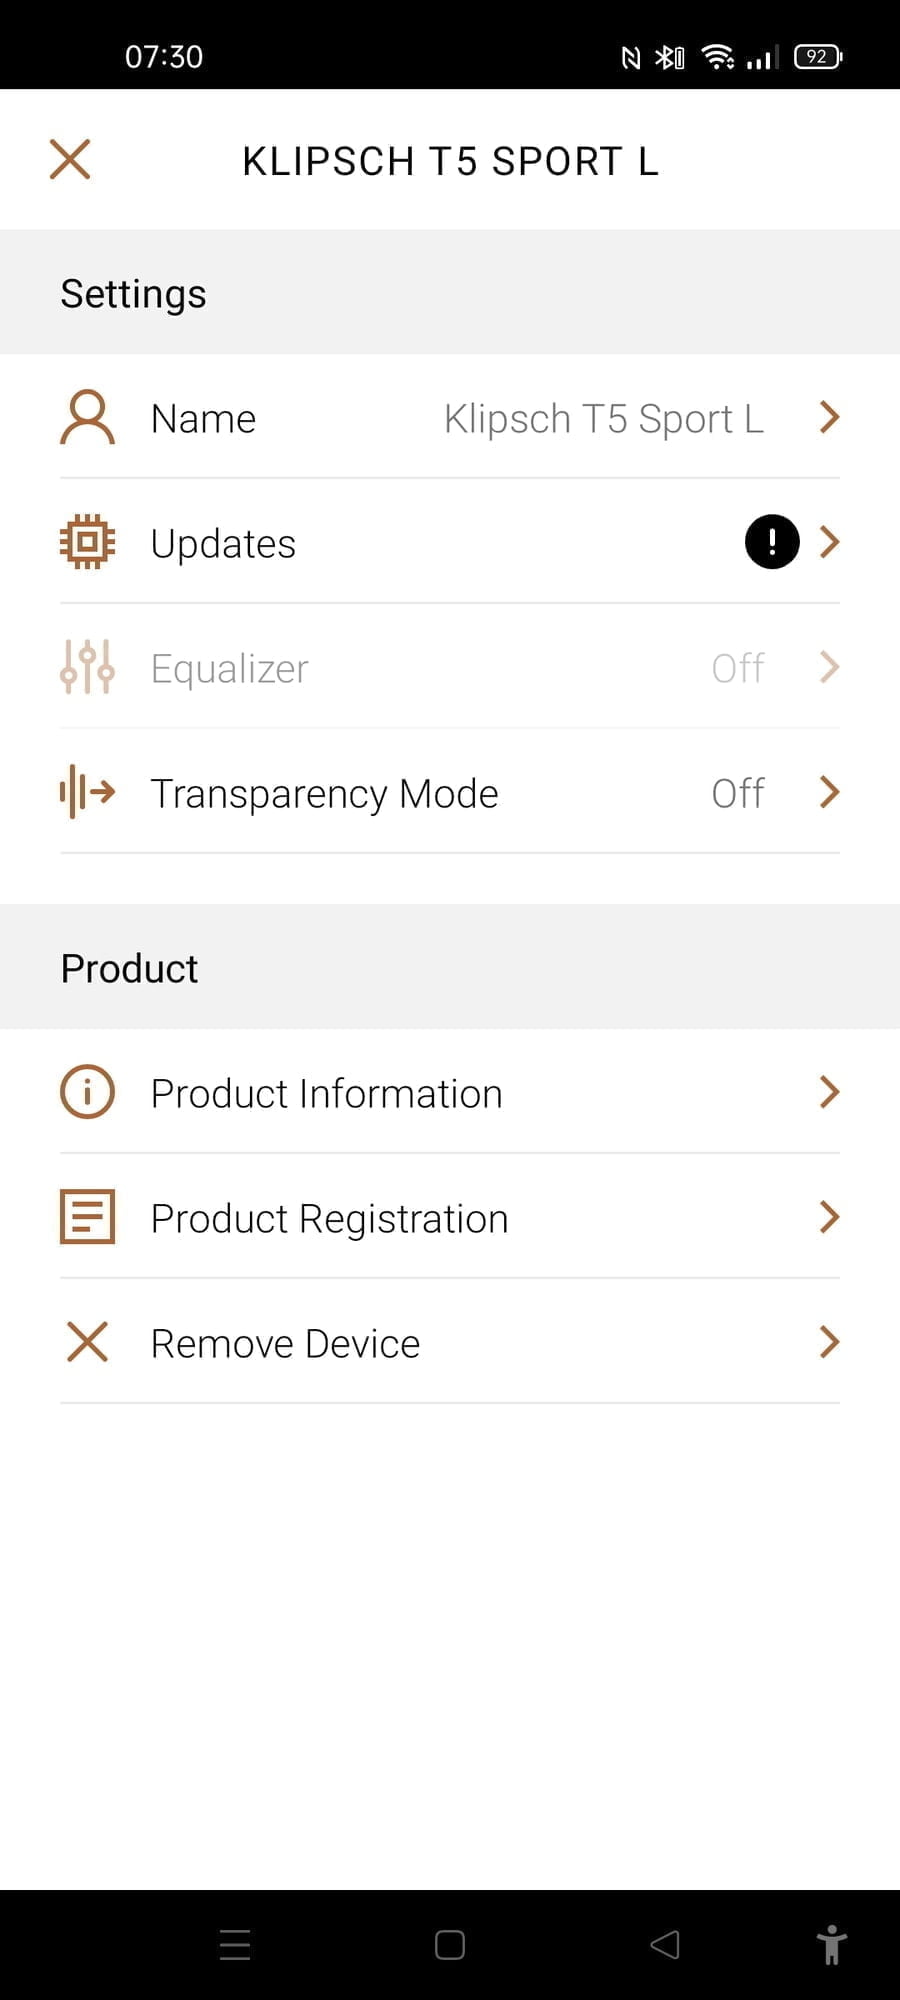
Task: Expand the Name row chevron
Action: 829,417
